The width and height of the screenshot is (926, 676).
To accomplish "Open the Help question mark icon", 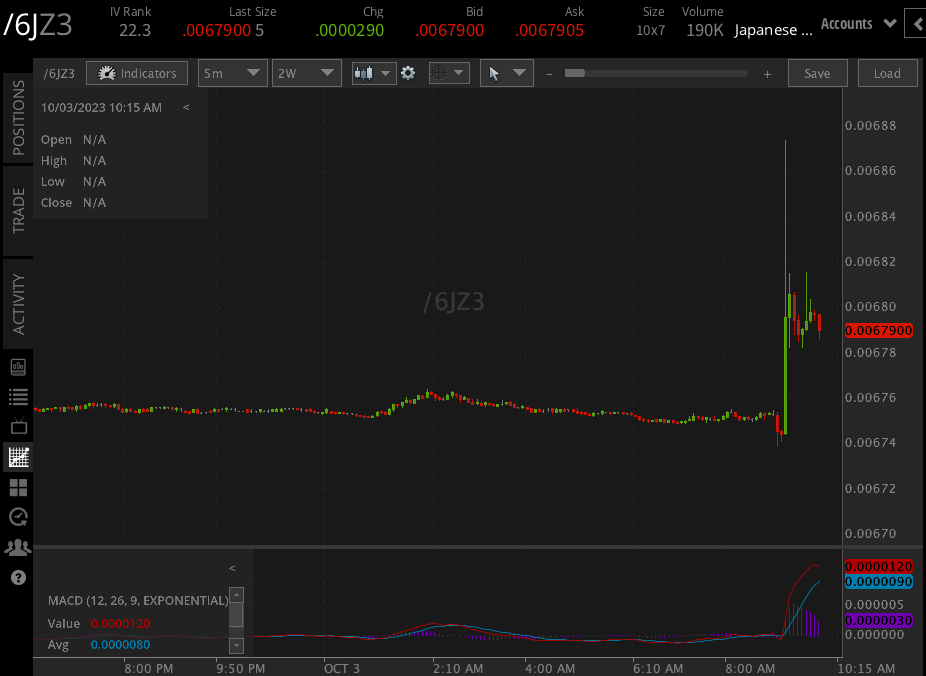I will (x=17, y=577).
